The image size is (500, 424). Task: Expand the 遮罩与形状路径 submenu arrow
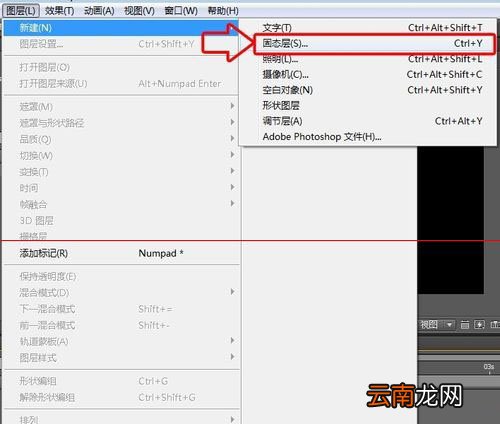click(x=232, y=122)
